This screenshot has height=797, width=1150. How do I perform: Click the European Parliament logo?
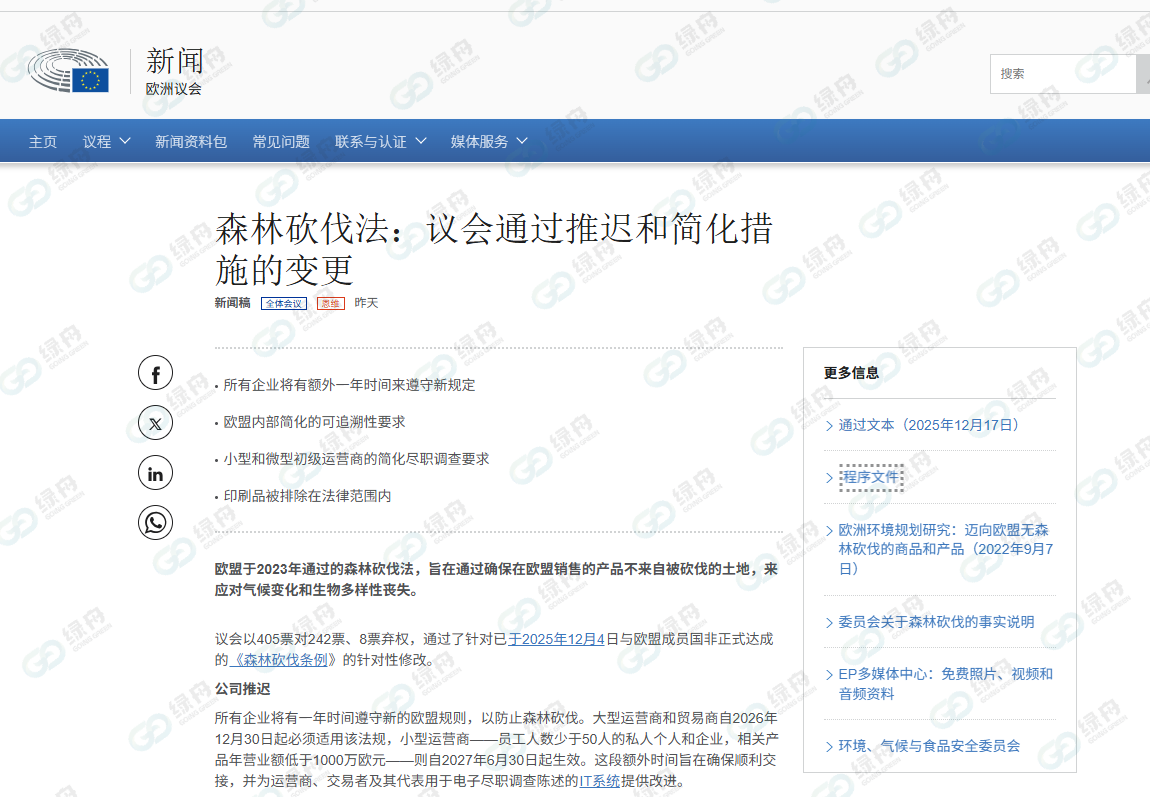[x=68, y=70]
